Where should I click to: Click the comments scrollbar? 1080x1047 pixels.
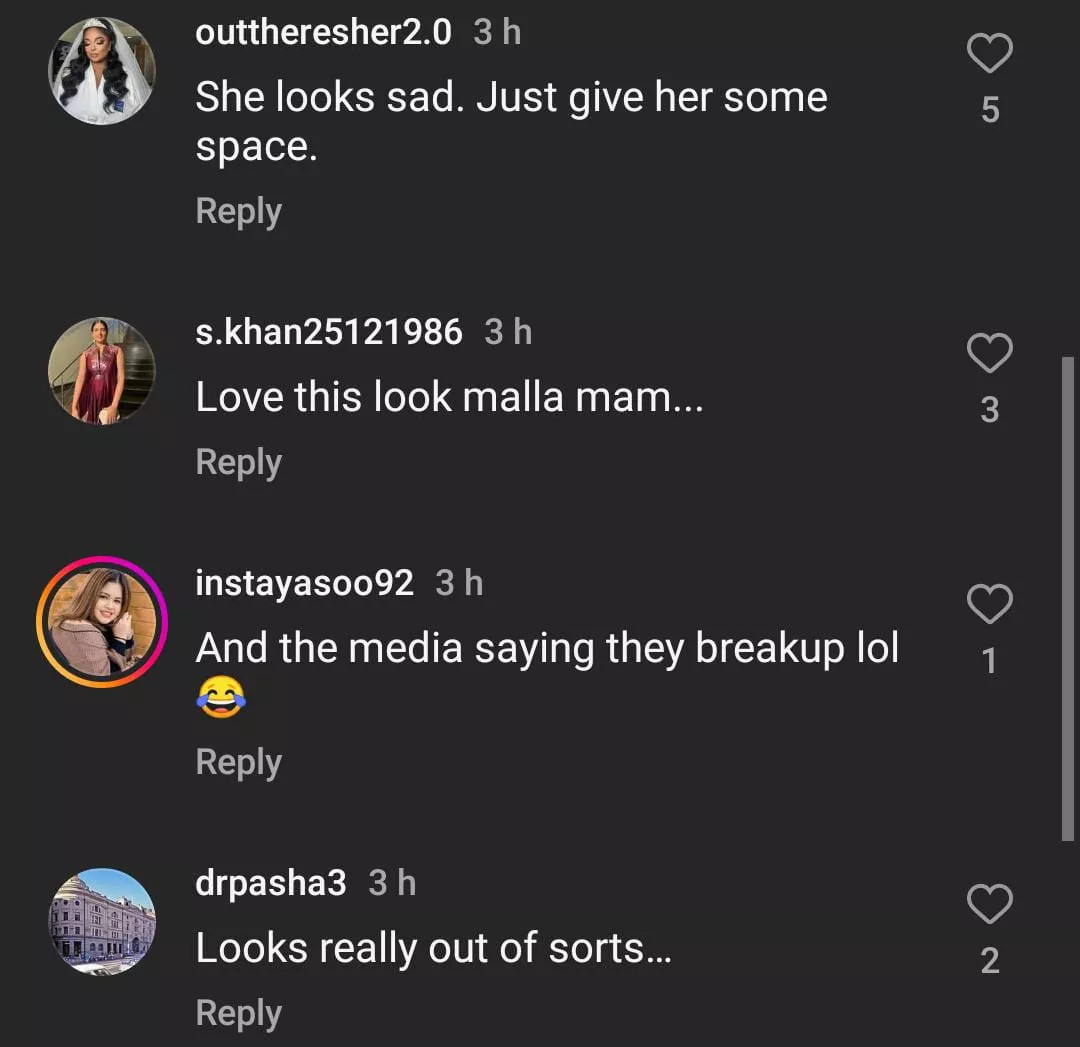pos(1067,598)
